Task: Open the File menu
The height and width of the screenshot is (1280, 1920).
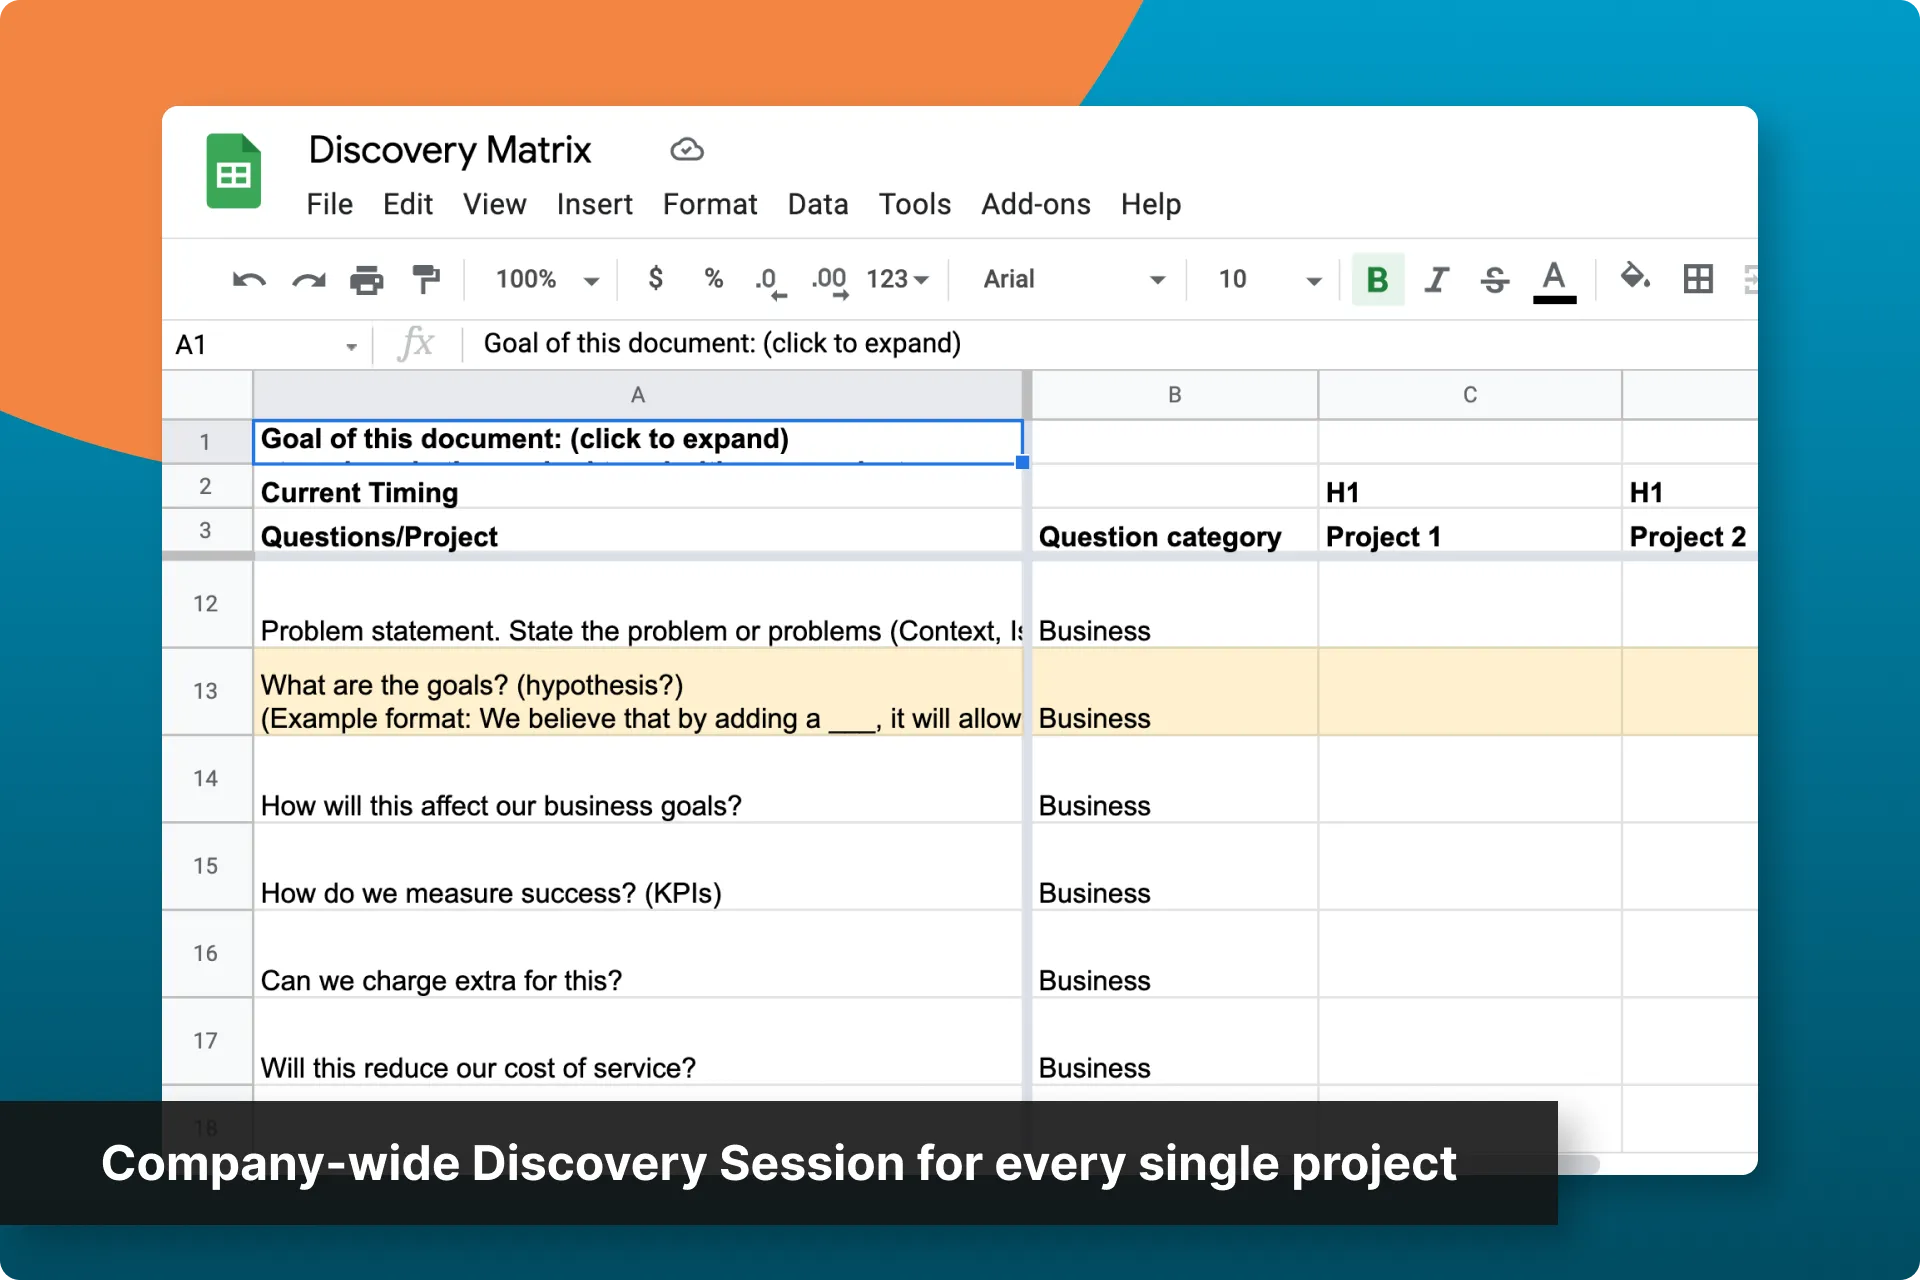Action: (x=329, y=204)
